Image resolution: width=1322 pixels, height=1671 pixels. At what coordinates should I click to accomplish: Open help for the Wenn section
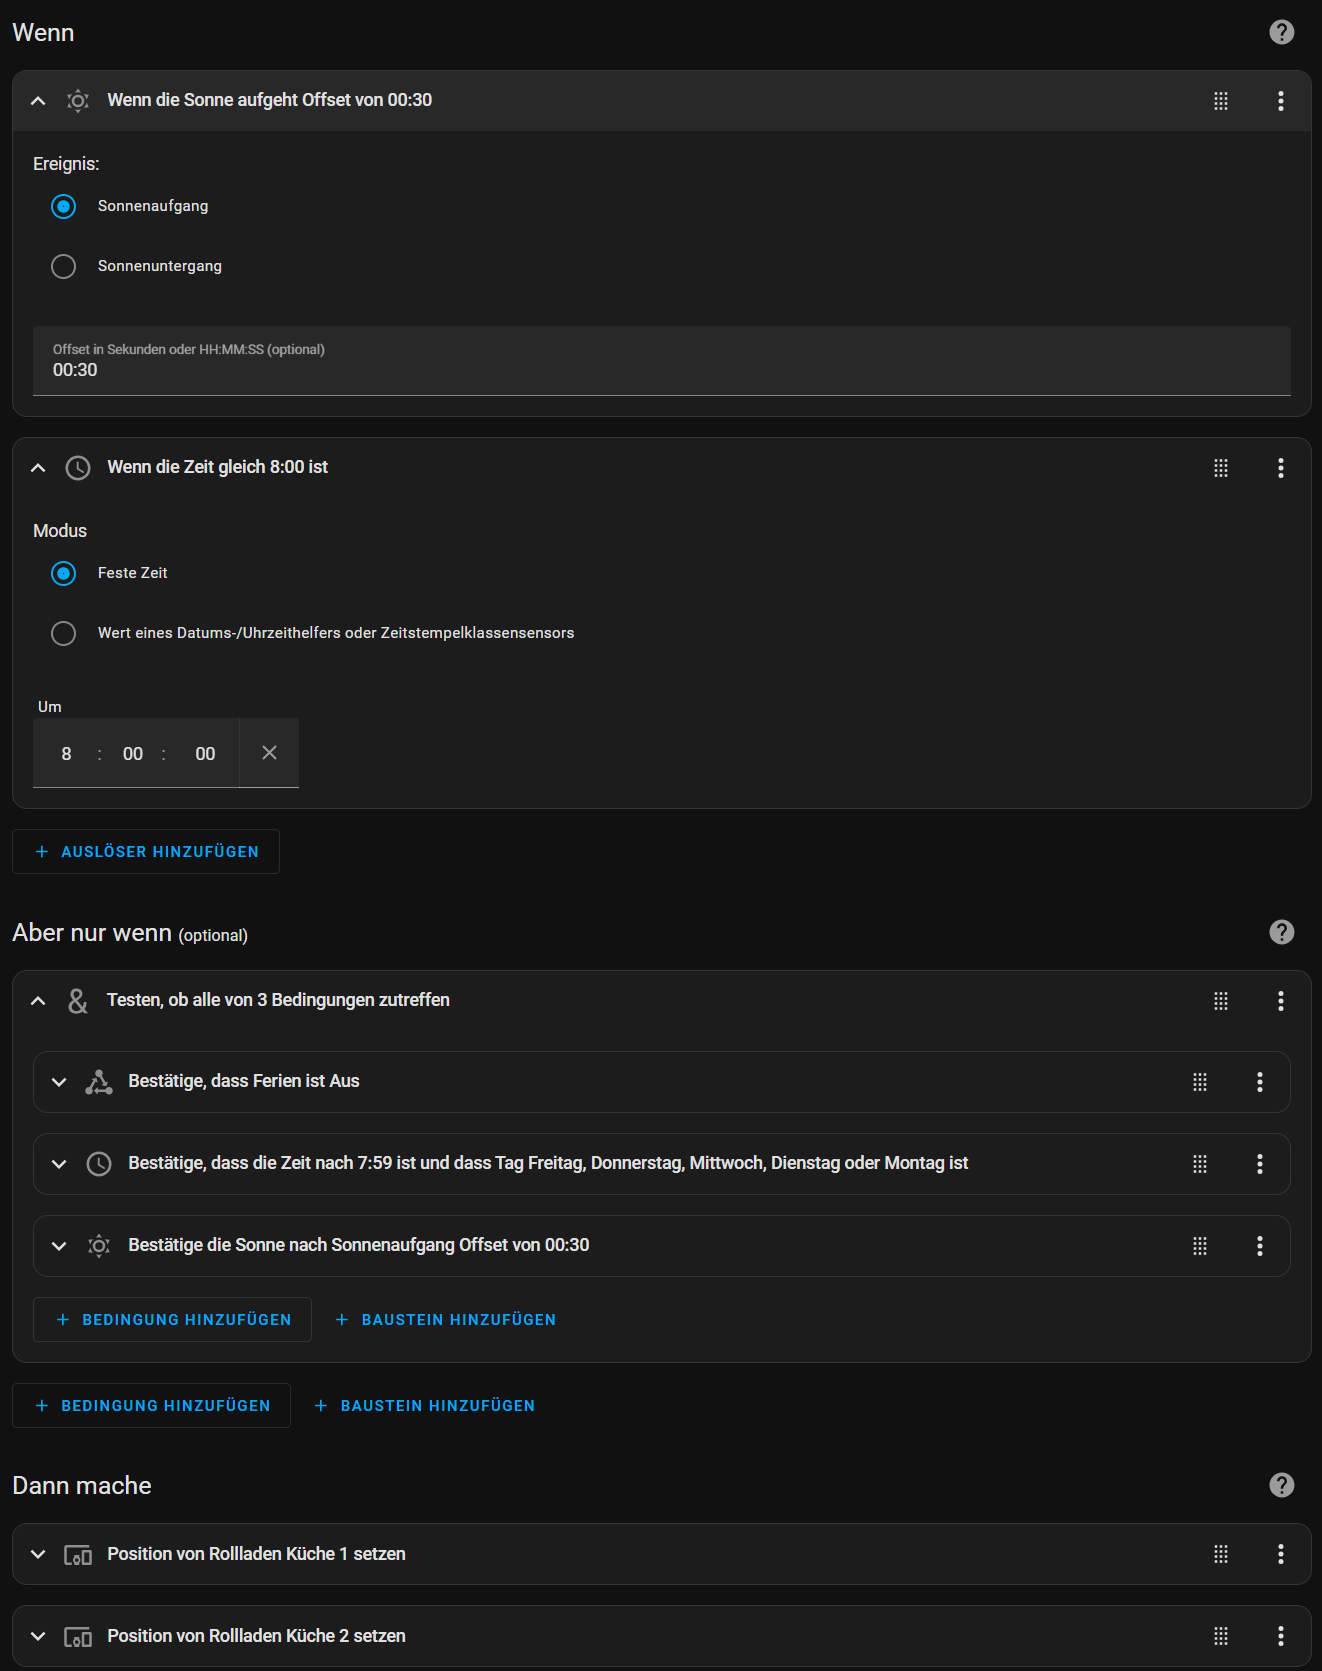pyautogui.click(x=1281, y=32)
